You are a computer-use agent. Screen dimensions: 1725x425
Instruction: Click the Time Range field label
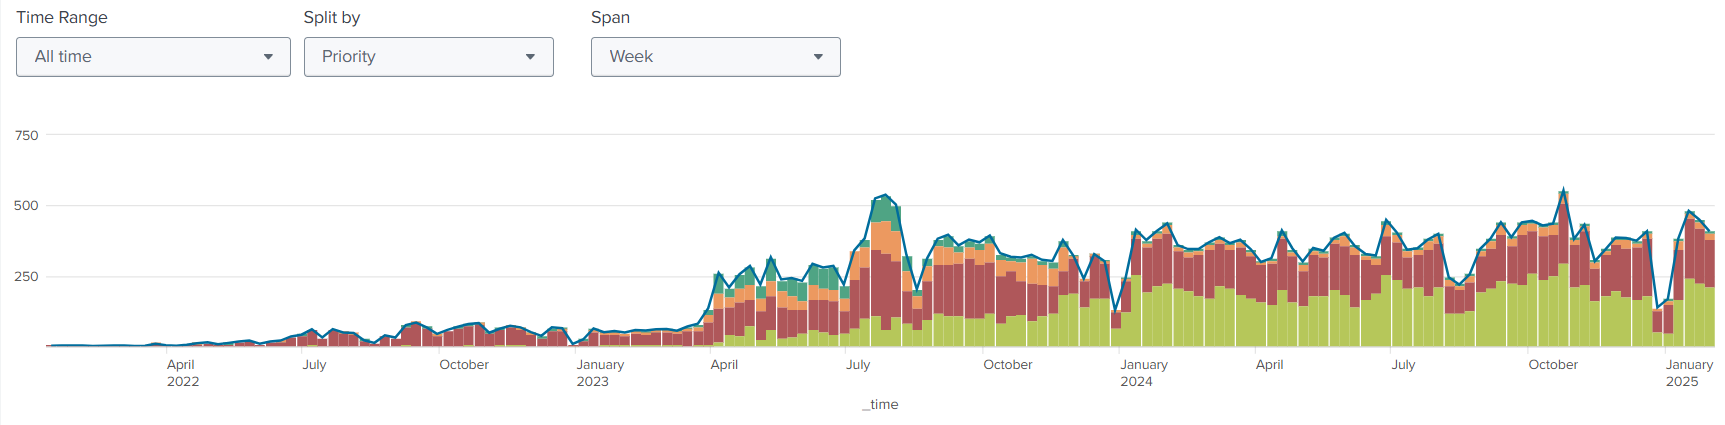click(62, 18)
